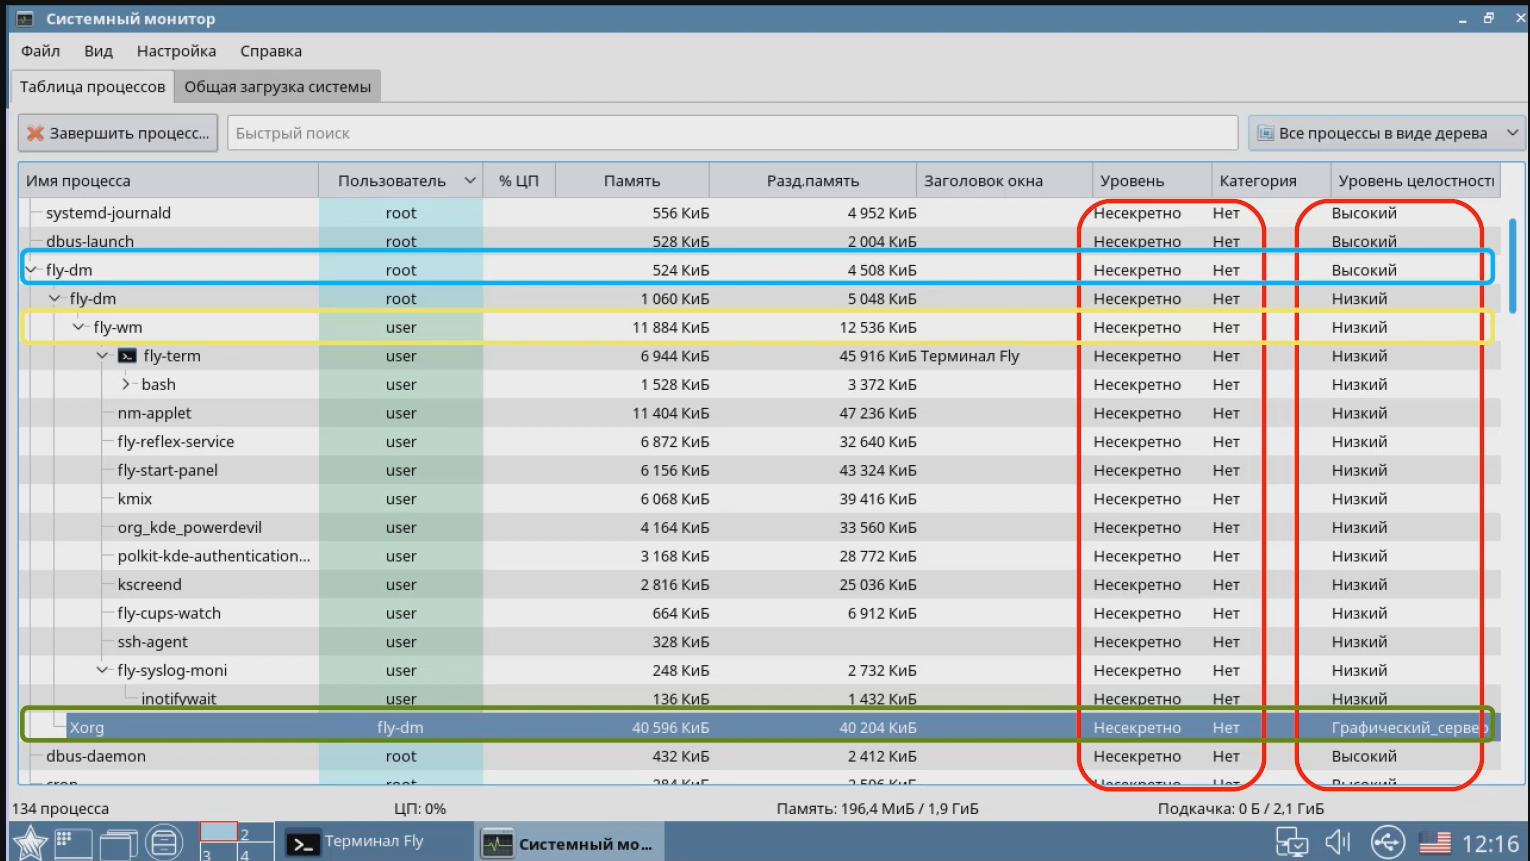Open the file manager drawer taskbar icon
The image size is (1530, 861).
[164, 843]
